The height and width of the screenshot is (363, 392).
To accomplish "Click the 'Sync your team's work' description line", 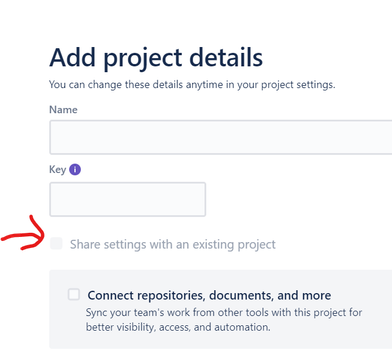I will click(x=224, y=313).
